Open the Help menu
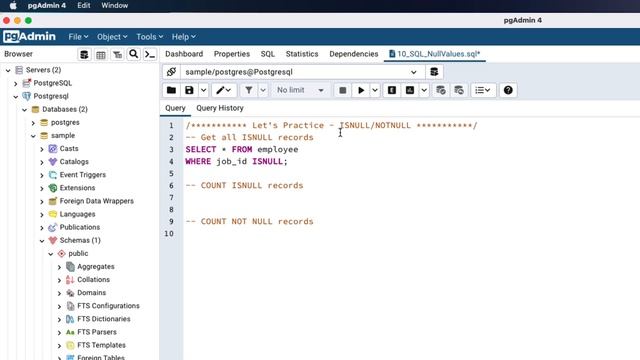The width and height of the screenshot is (640, 360). click(184, 37)
